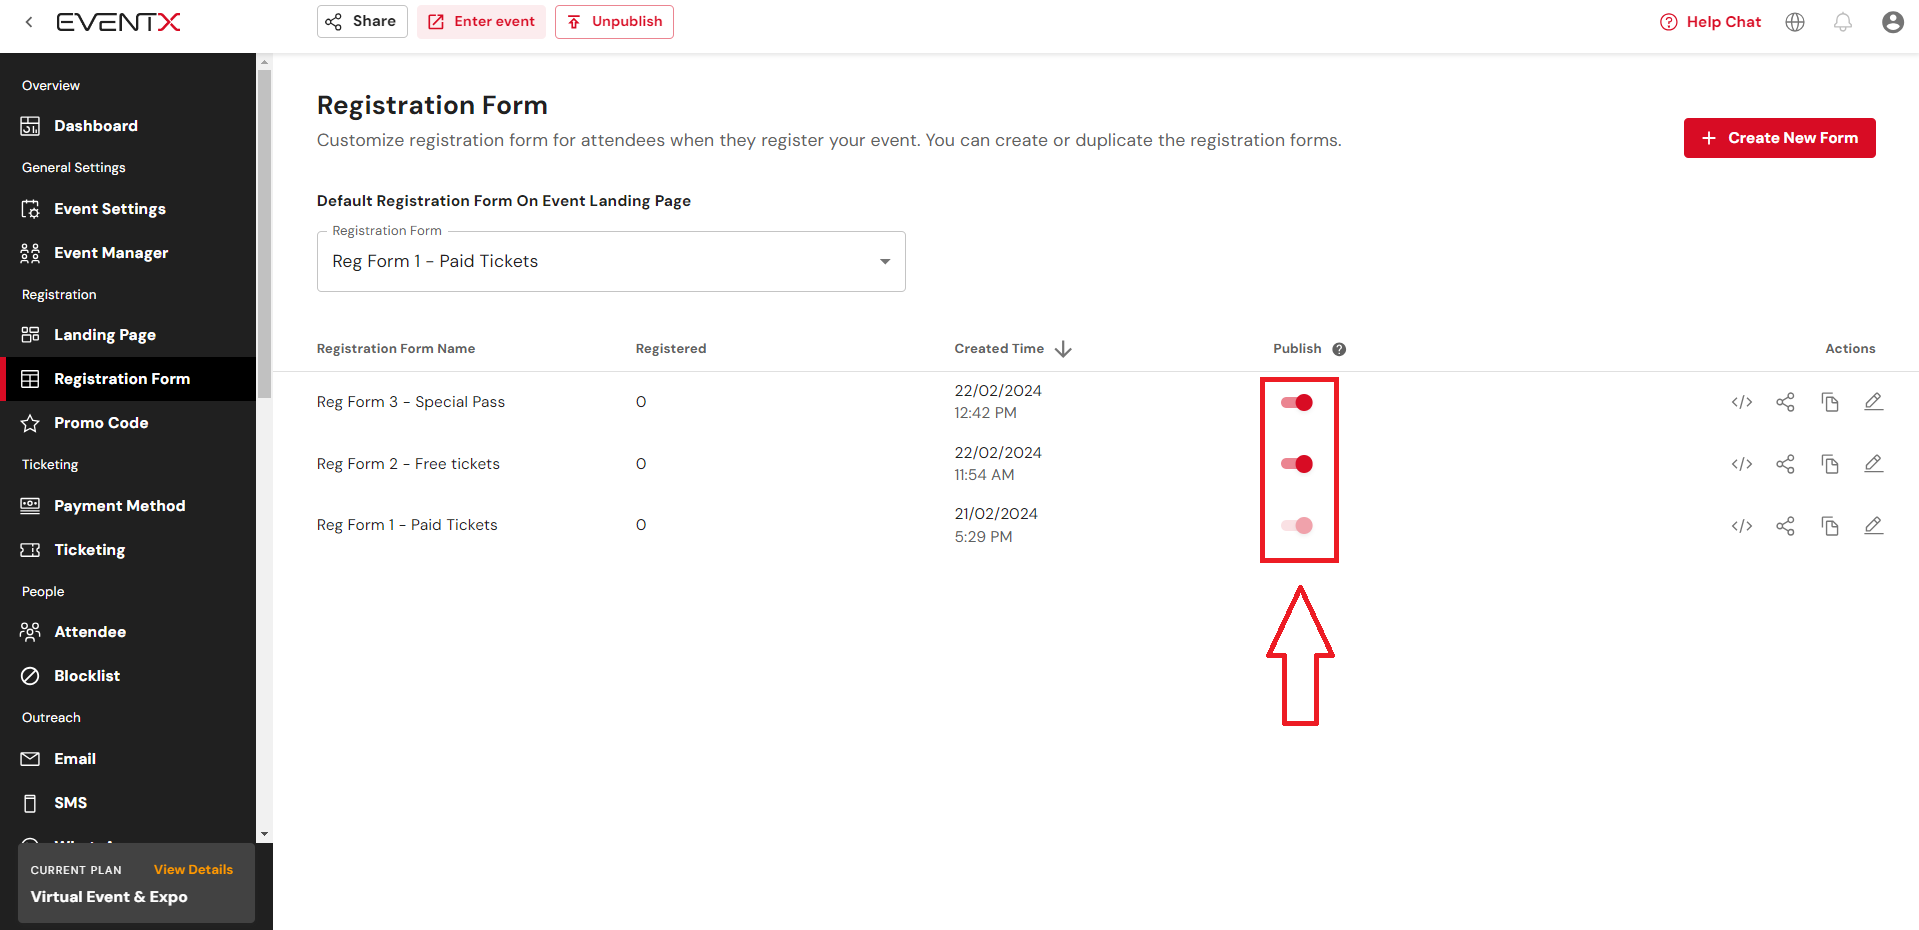Image resolution: width=1919 pixels, height=930 pixels.
Task: Click the Enter event button
Action: coord(481,22)
